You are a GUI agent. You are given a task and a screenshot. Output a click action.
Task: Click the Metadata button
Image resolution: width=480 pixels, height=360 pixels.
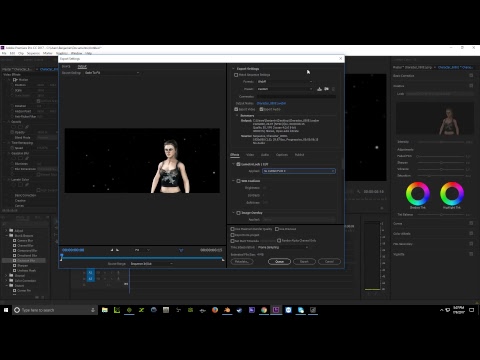point(242,261)
